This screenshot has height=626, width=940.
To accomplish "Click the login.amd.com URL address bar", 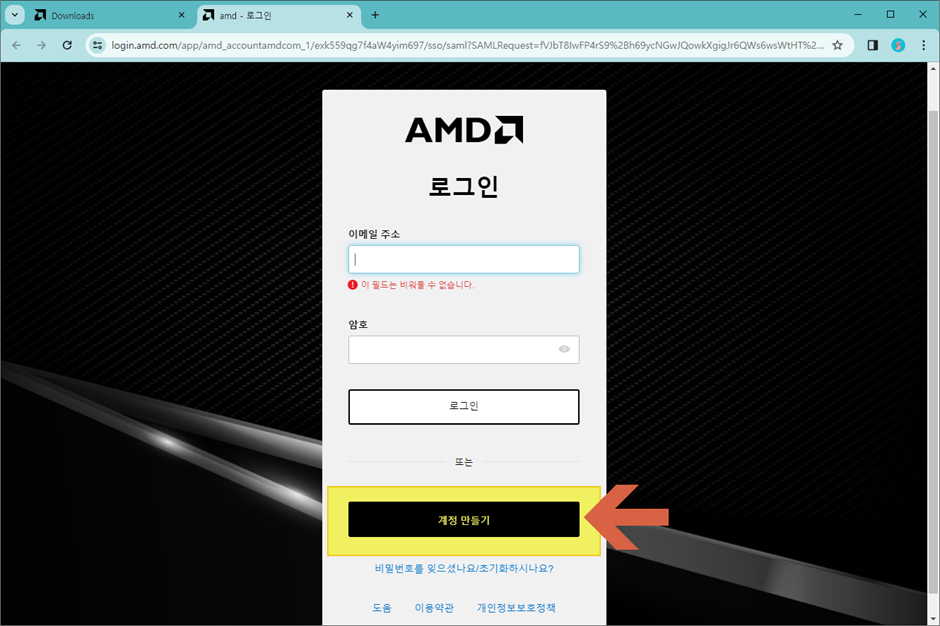I will click(x=468, y=46).
